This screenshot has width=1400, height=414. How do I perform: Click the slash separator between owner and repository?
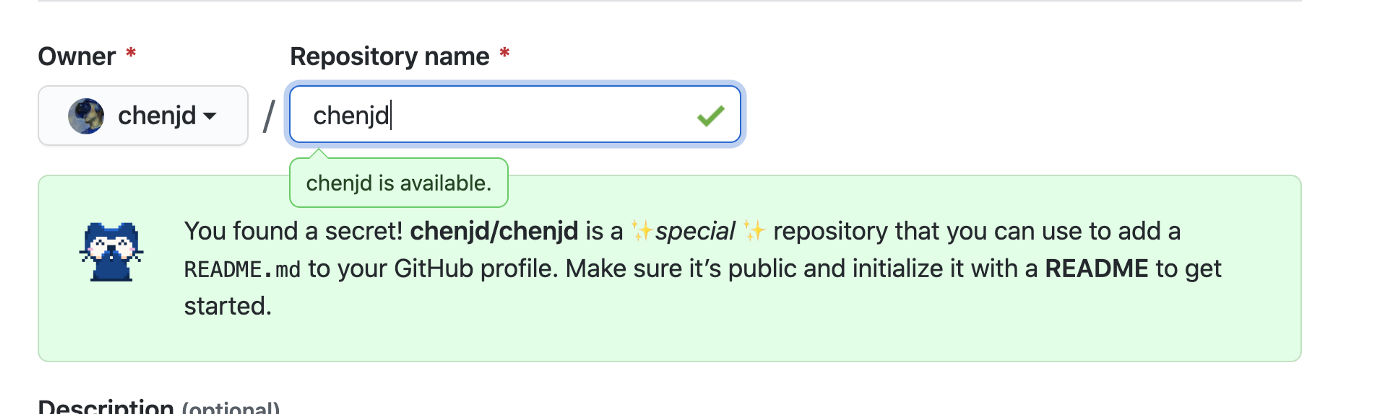click(268, 117)
